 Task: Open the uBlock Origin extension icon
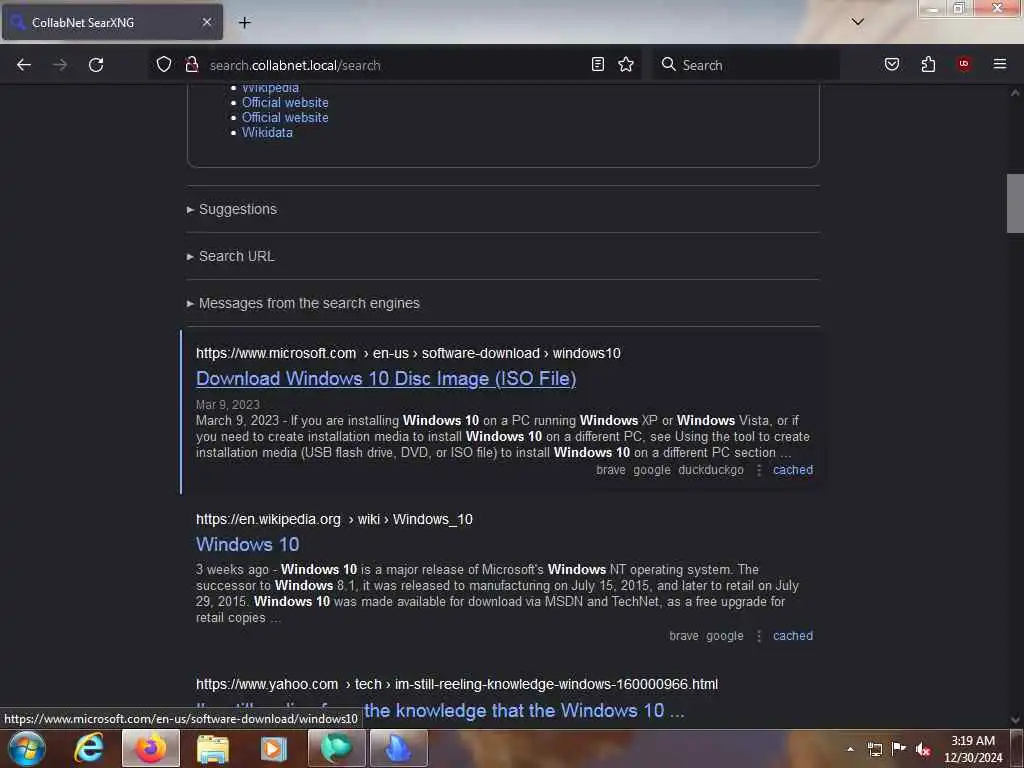point(964,64)
